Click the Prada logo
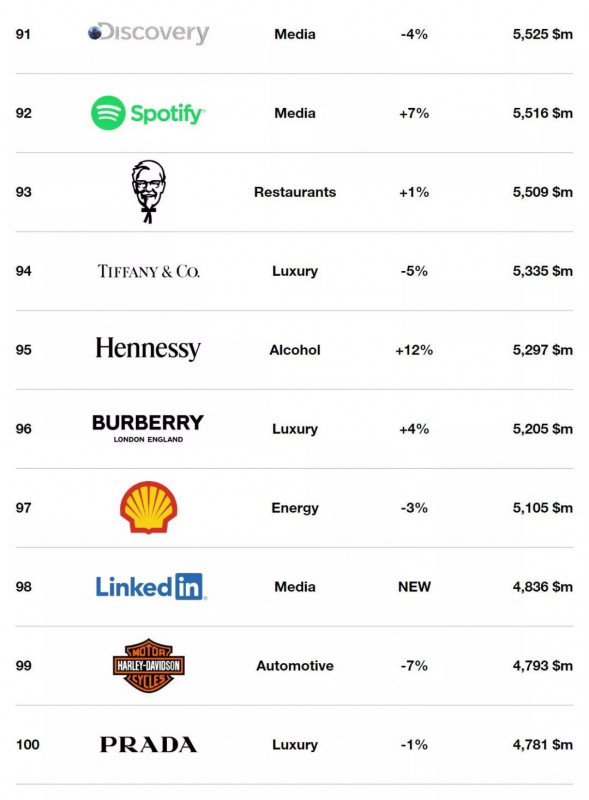Viewport: 589px width, 800px height. pos(149,744)
